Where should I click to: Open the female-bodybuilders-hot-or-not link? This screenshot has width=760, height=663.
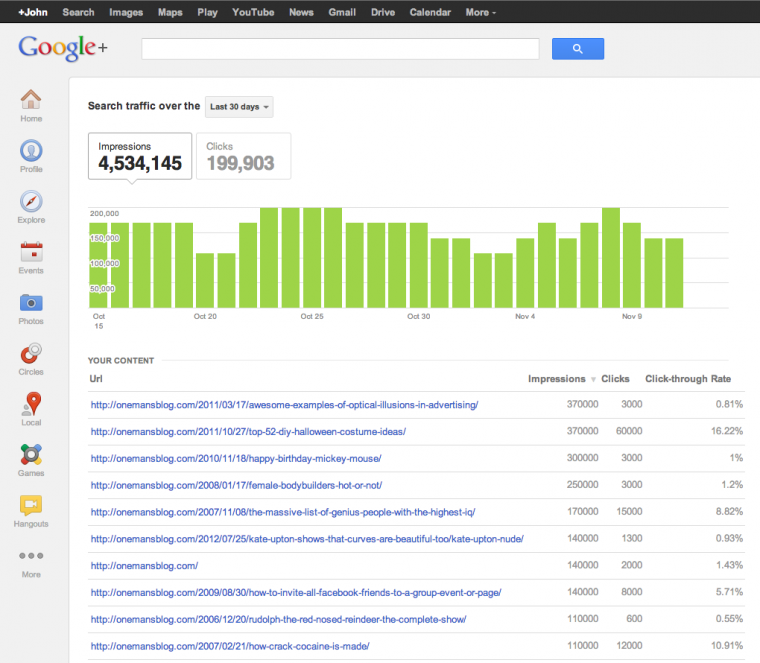237,485
